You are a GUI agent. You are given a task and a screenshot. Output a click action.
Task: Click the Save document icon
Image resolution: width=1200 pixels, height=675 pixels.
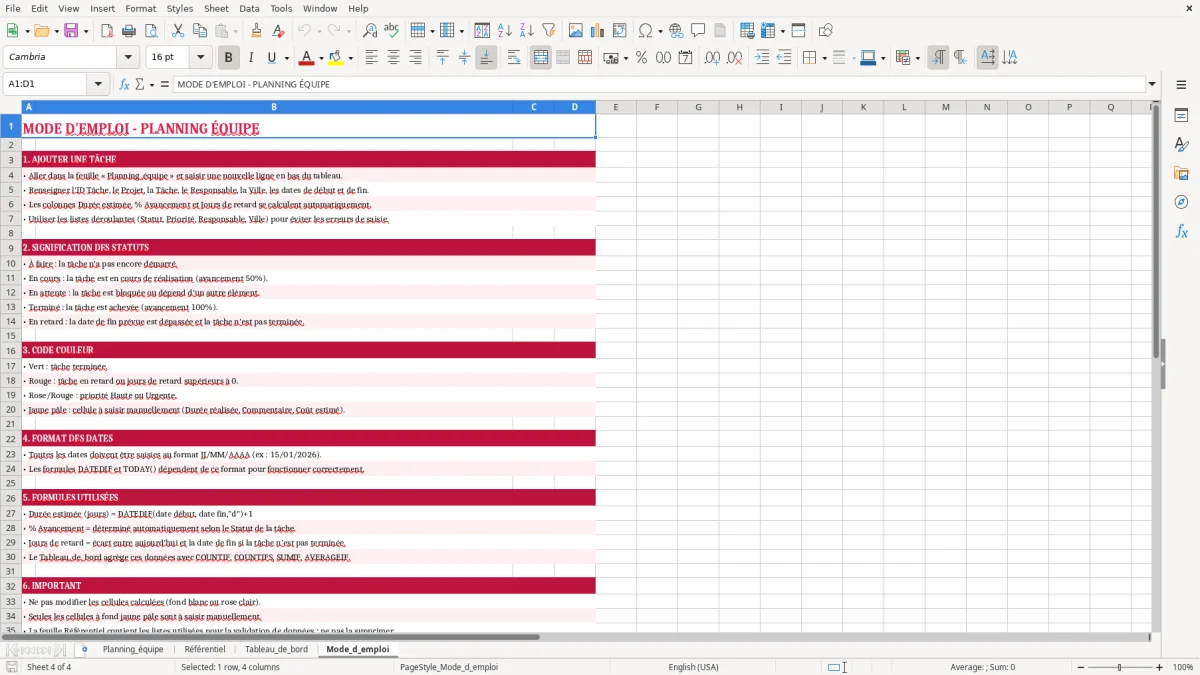(71, 31)
